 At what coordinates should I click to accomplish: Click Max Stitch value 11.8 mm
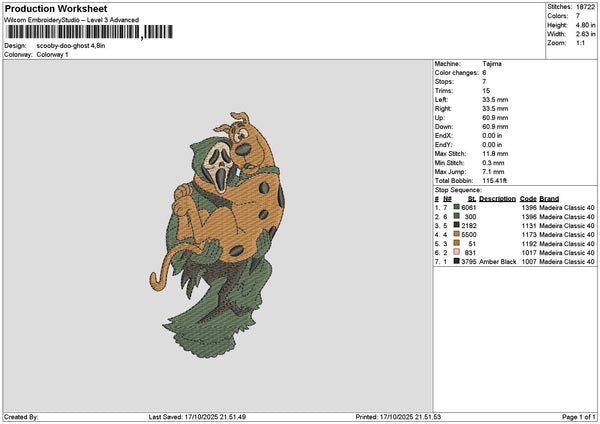pos(495,153)
